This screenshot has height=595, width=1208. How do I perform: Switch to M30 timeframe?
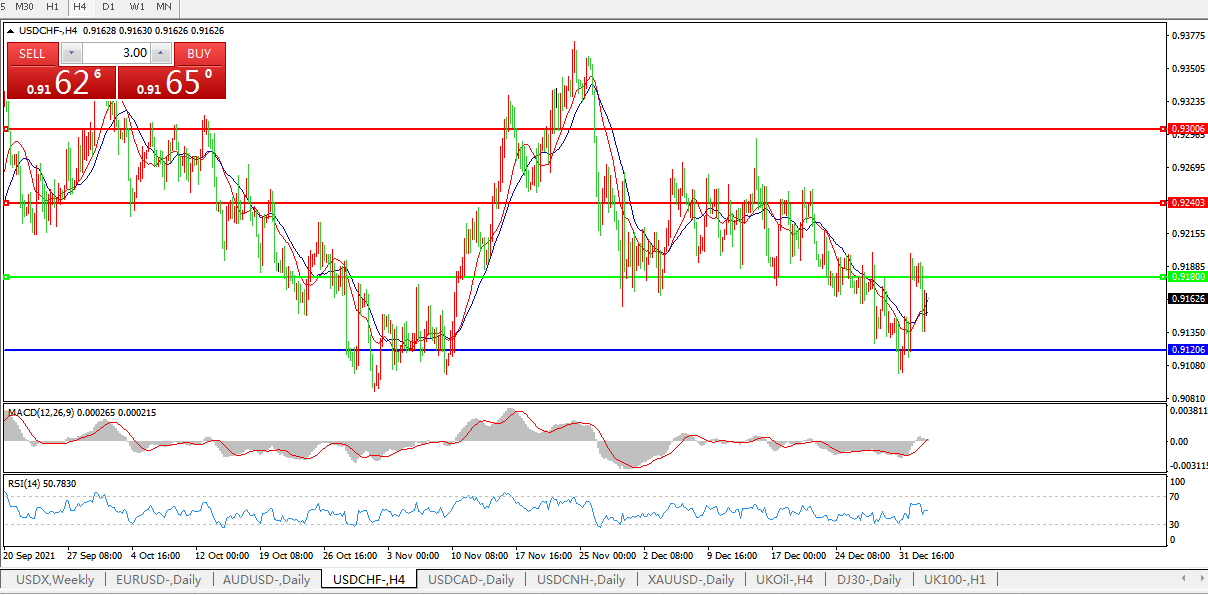click(x=24, y=7)
